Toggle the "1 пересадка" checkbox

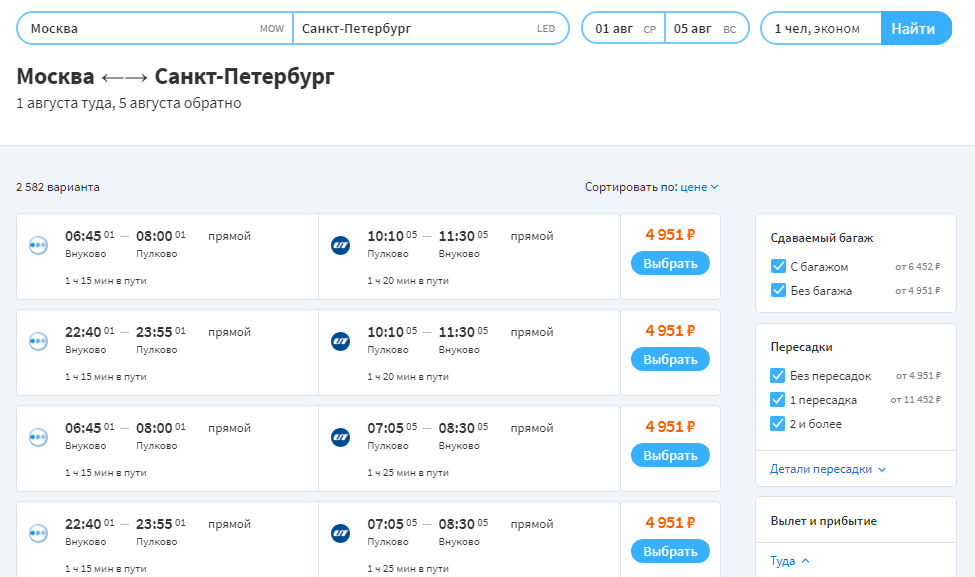(778, 400)
